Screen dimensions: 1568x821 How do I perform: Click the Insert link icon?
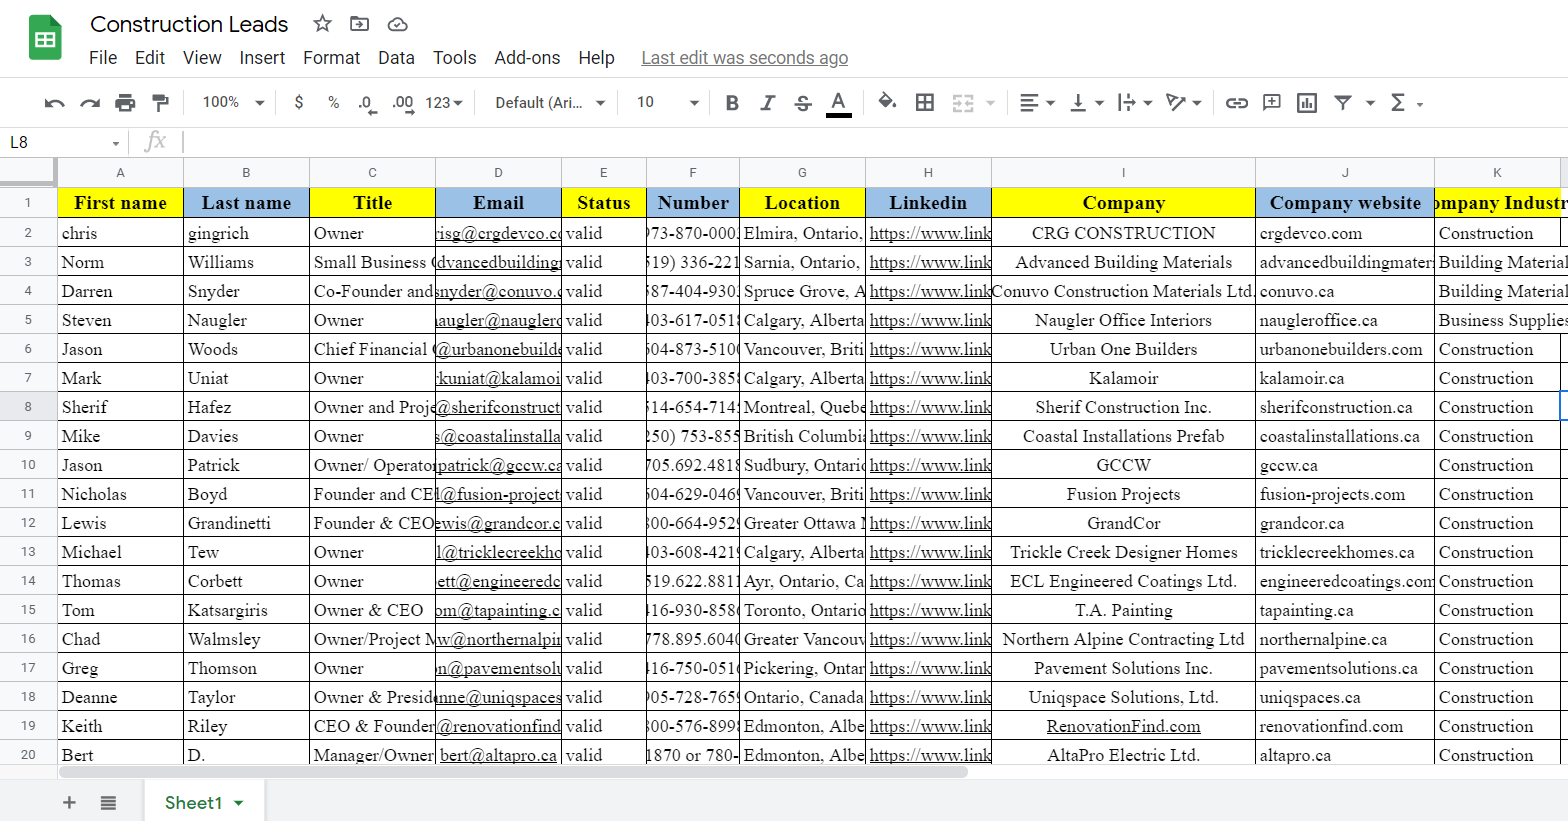(1237, 102)
